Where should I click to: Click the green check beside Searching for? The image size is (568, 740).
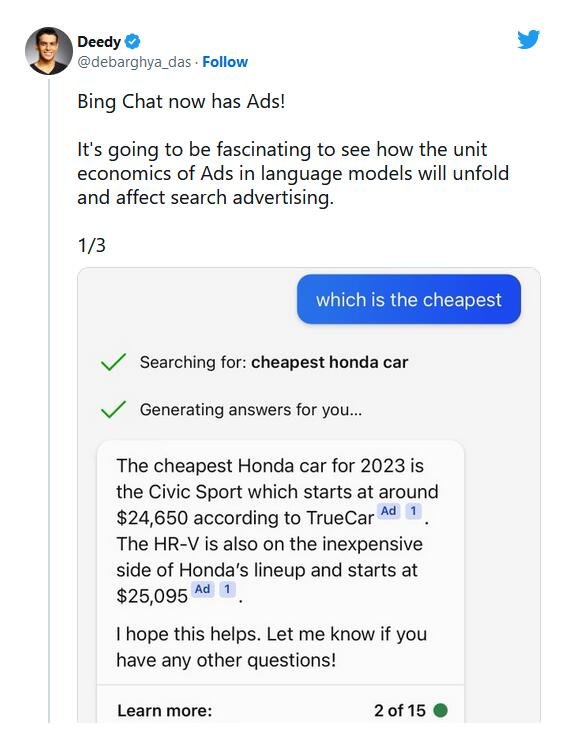(x=113, y=362)
